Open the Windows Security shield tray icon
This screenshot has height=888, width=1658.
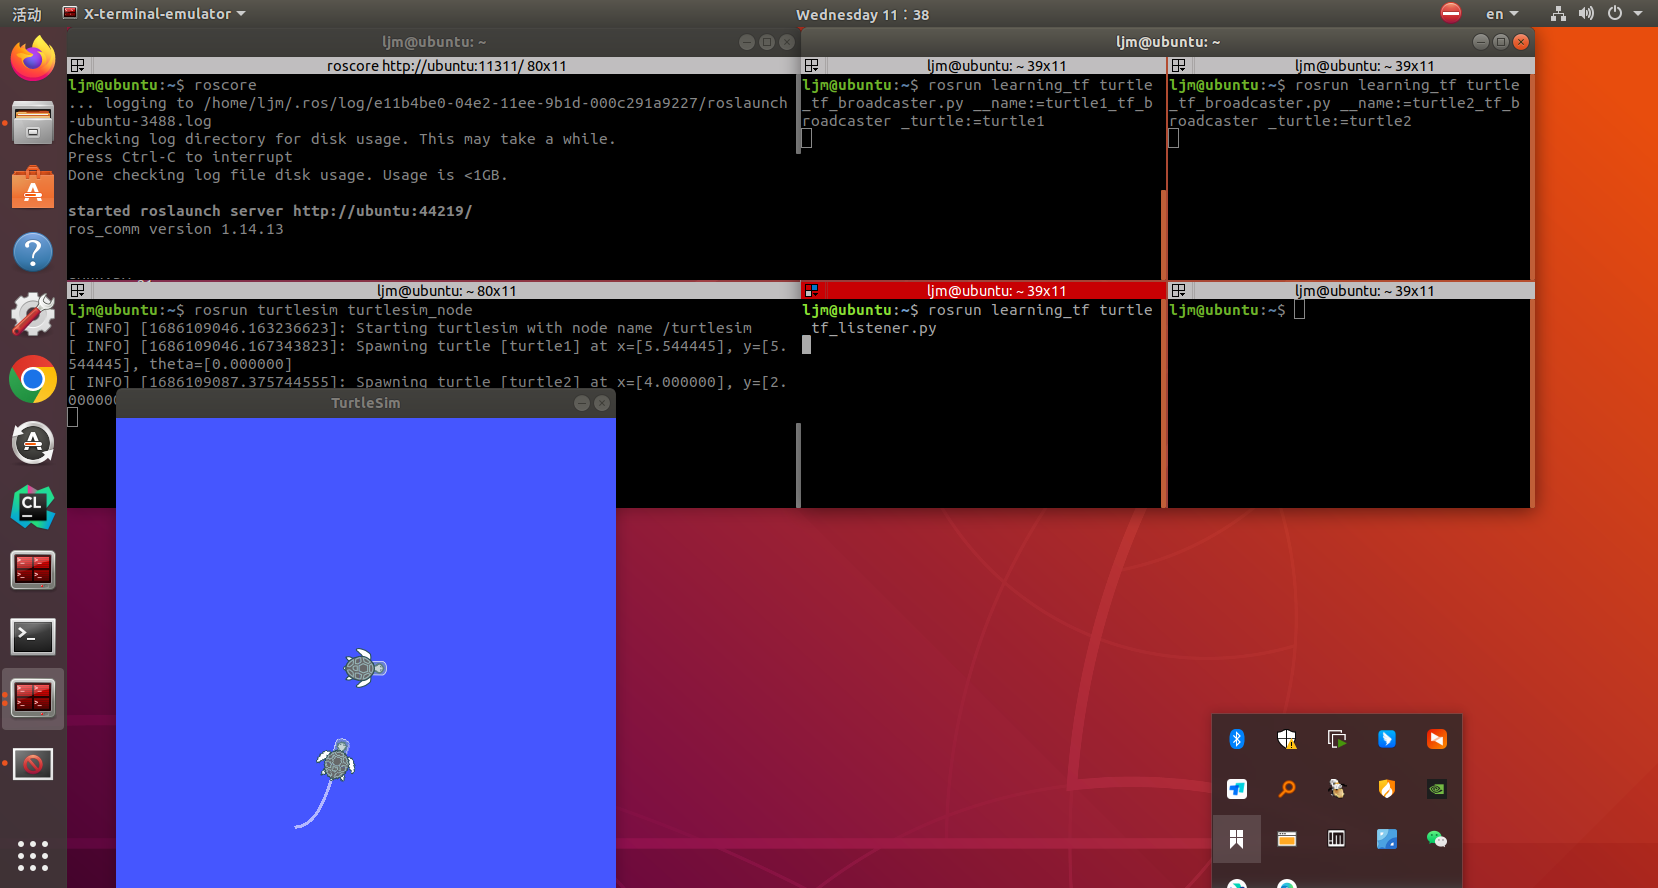[x=1287, y=739]
